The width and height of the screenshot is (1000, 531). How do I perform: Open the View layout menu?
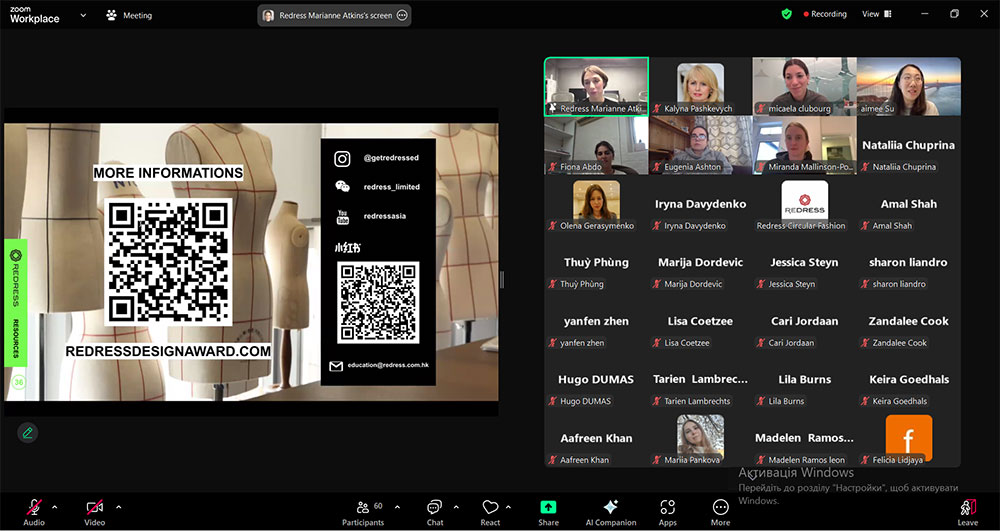pyautogui.click(x=877, y=14)
